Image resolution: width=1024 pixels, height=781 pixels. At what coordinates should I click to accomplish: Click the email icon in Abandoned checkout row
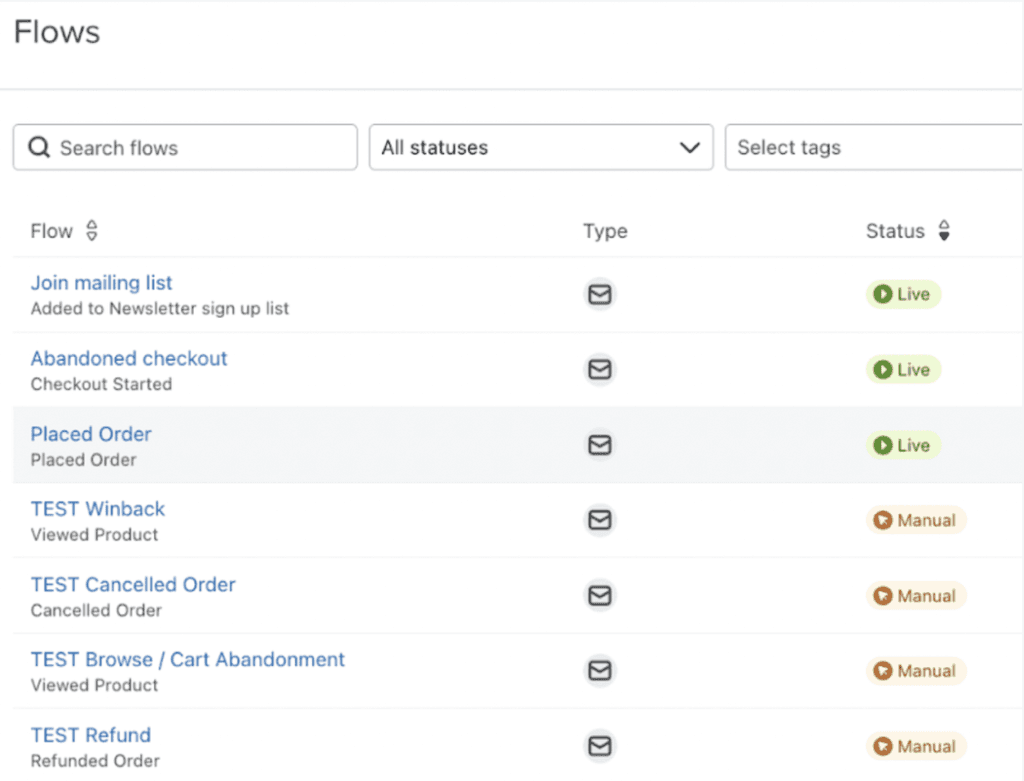coord(599,370)
